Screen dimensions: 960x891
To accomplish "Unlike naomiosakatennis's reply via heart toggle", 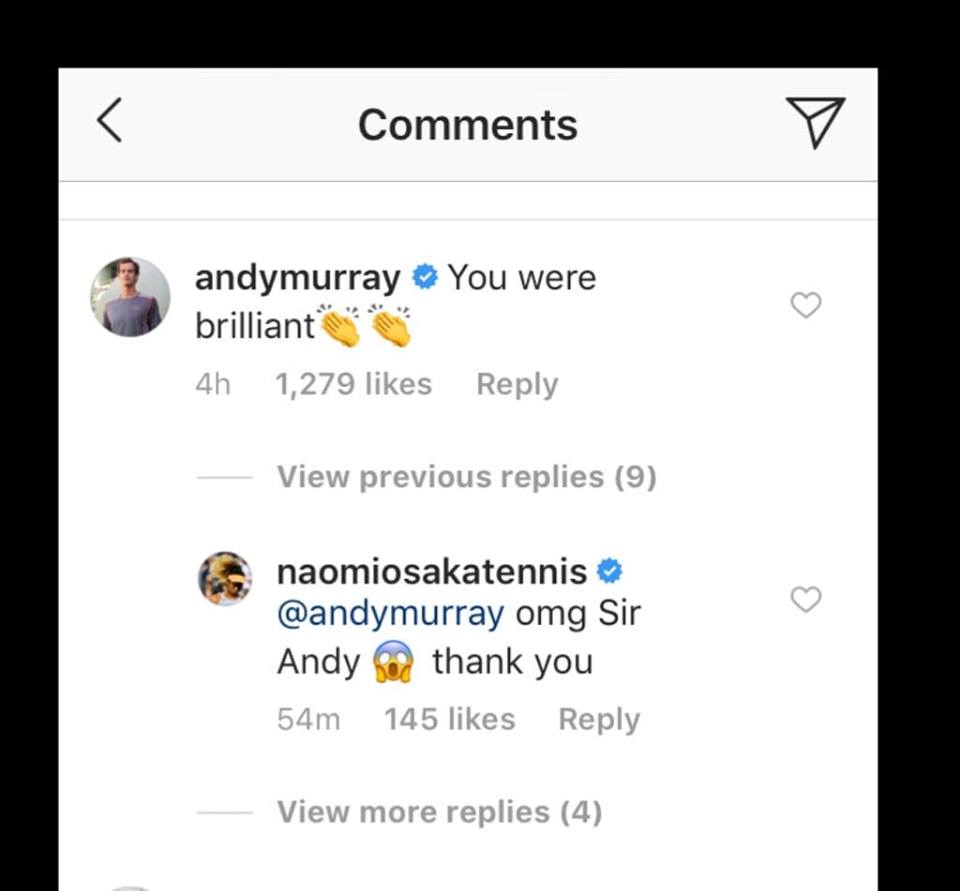I will pyautogui.click(x=806, y=600).
